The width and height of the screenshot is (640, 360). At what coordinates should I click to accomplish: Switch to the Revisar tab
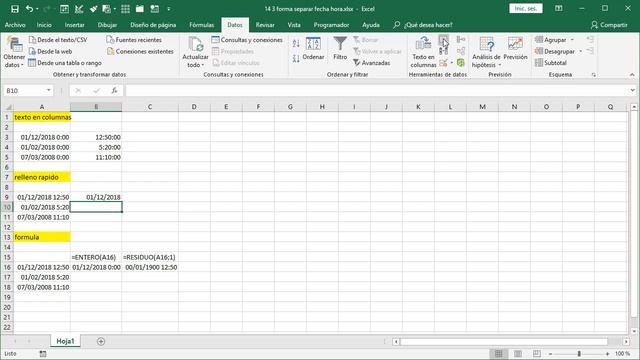(265, 25)
